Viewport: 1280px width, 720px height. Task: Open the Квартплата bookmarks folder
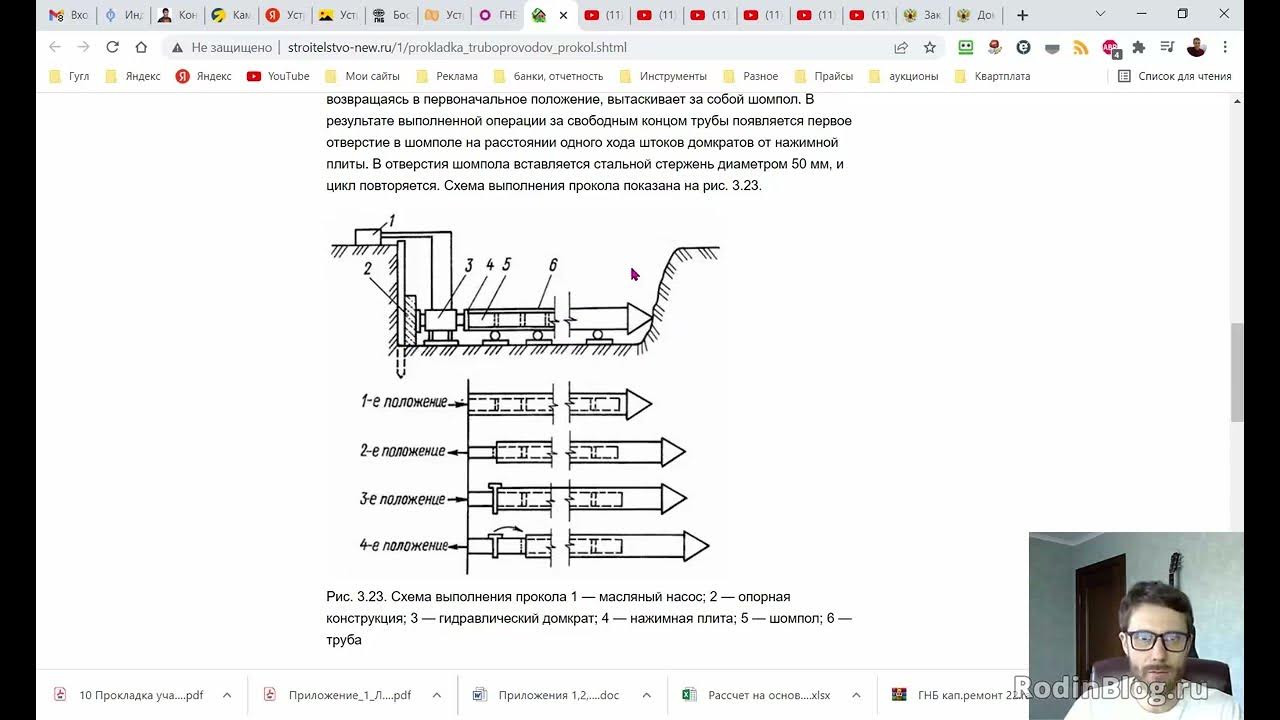[x=992, y=76]
